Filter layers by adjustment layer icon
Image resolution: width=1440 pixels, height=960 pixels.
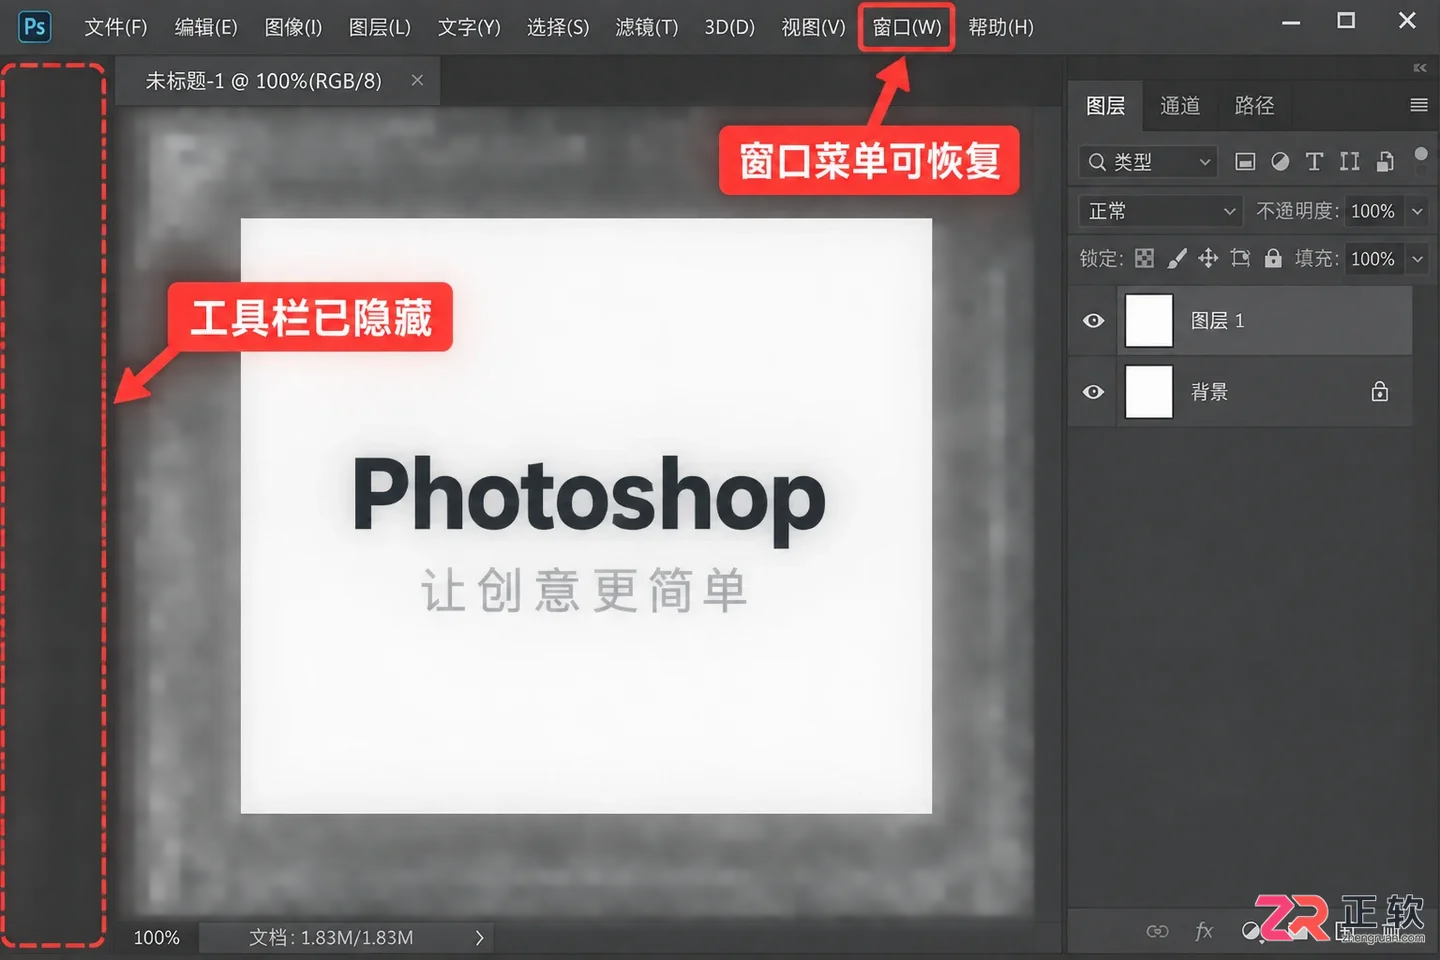[1280, 162]
